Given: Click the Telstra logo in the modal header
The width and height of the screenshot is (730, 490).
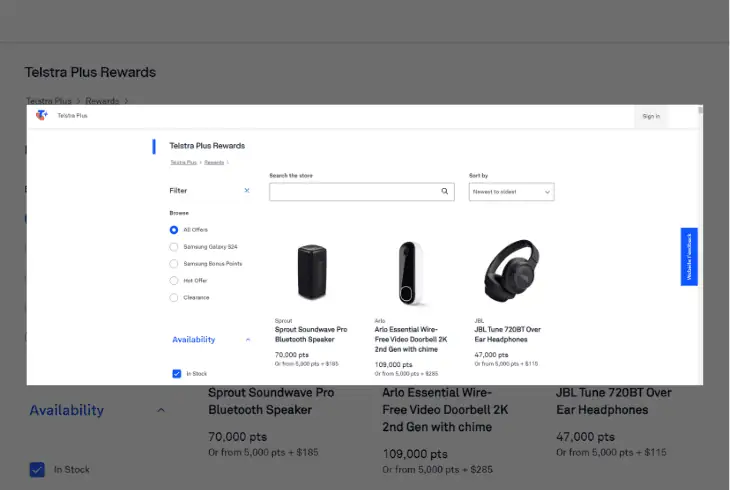Looking at the screenshot, I should pyautogui.click(x=42, y=115).
